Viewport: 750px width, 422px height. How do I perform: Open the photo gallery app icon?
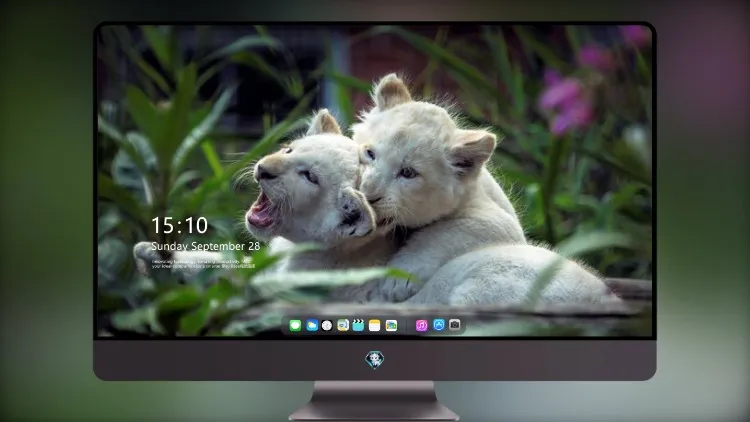coord(391,326)
